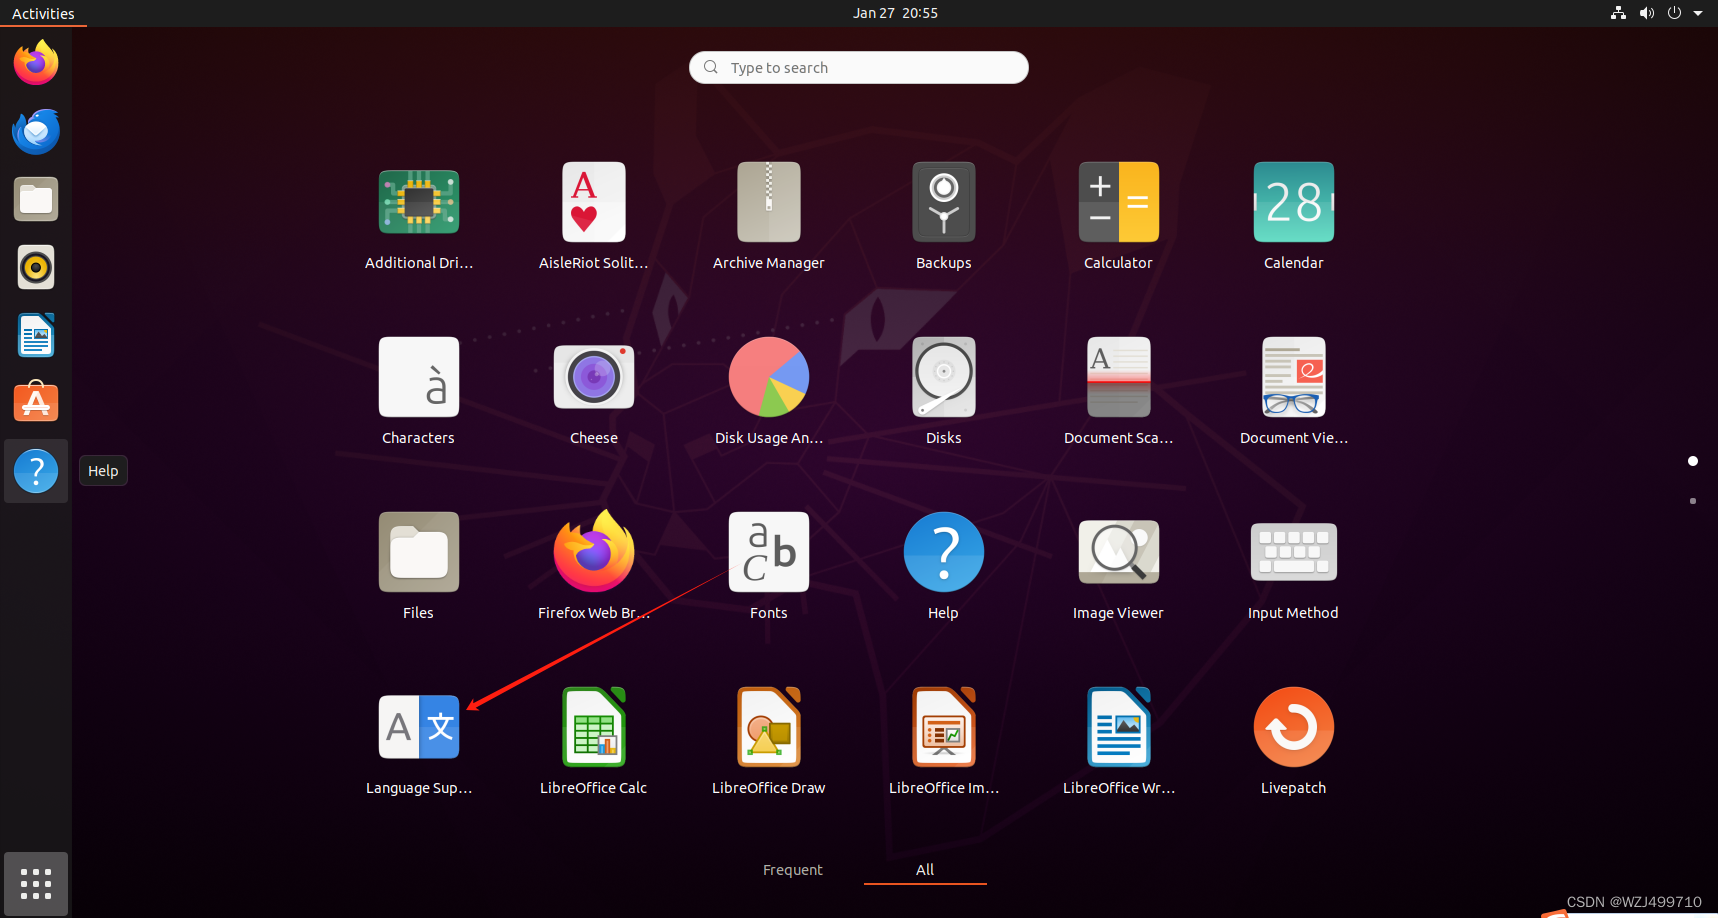This screenshot has width=1718, height=918.
Task: Click the volume icon in top bar
Action: pyautogui.click(x=1647, y=13)
